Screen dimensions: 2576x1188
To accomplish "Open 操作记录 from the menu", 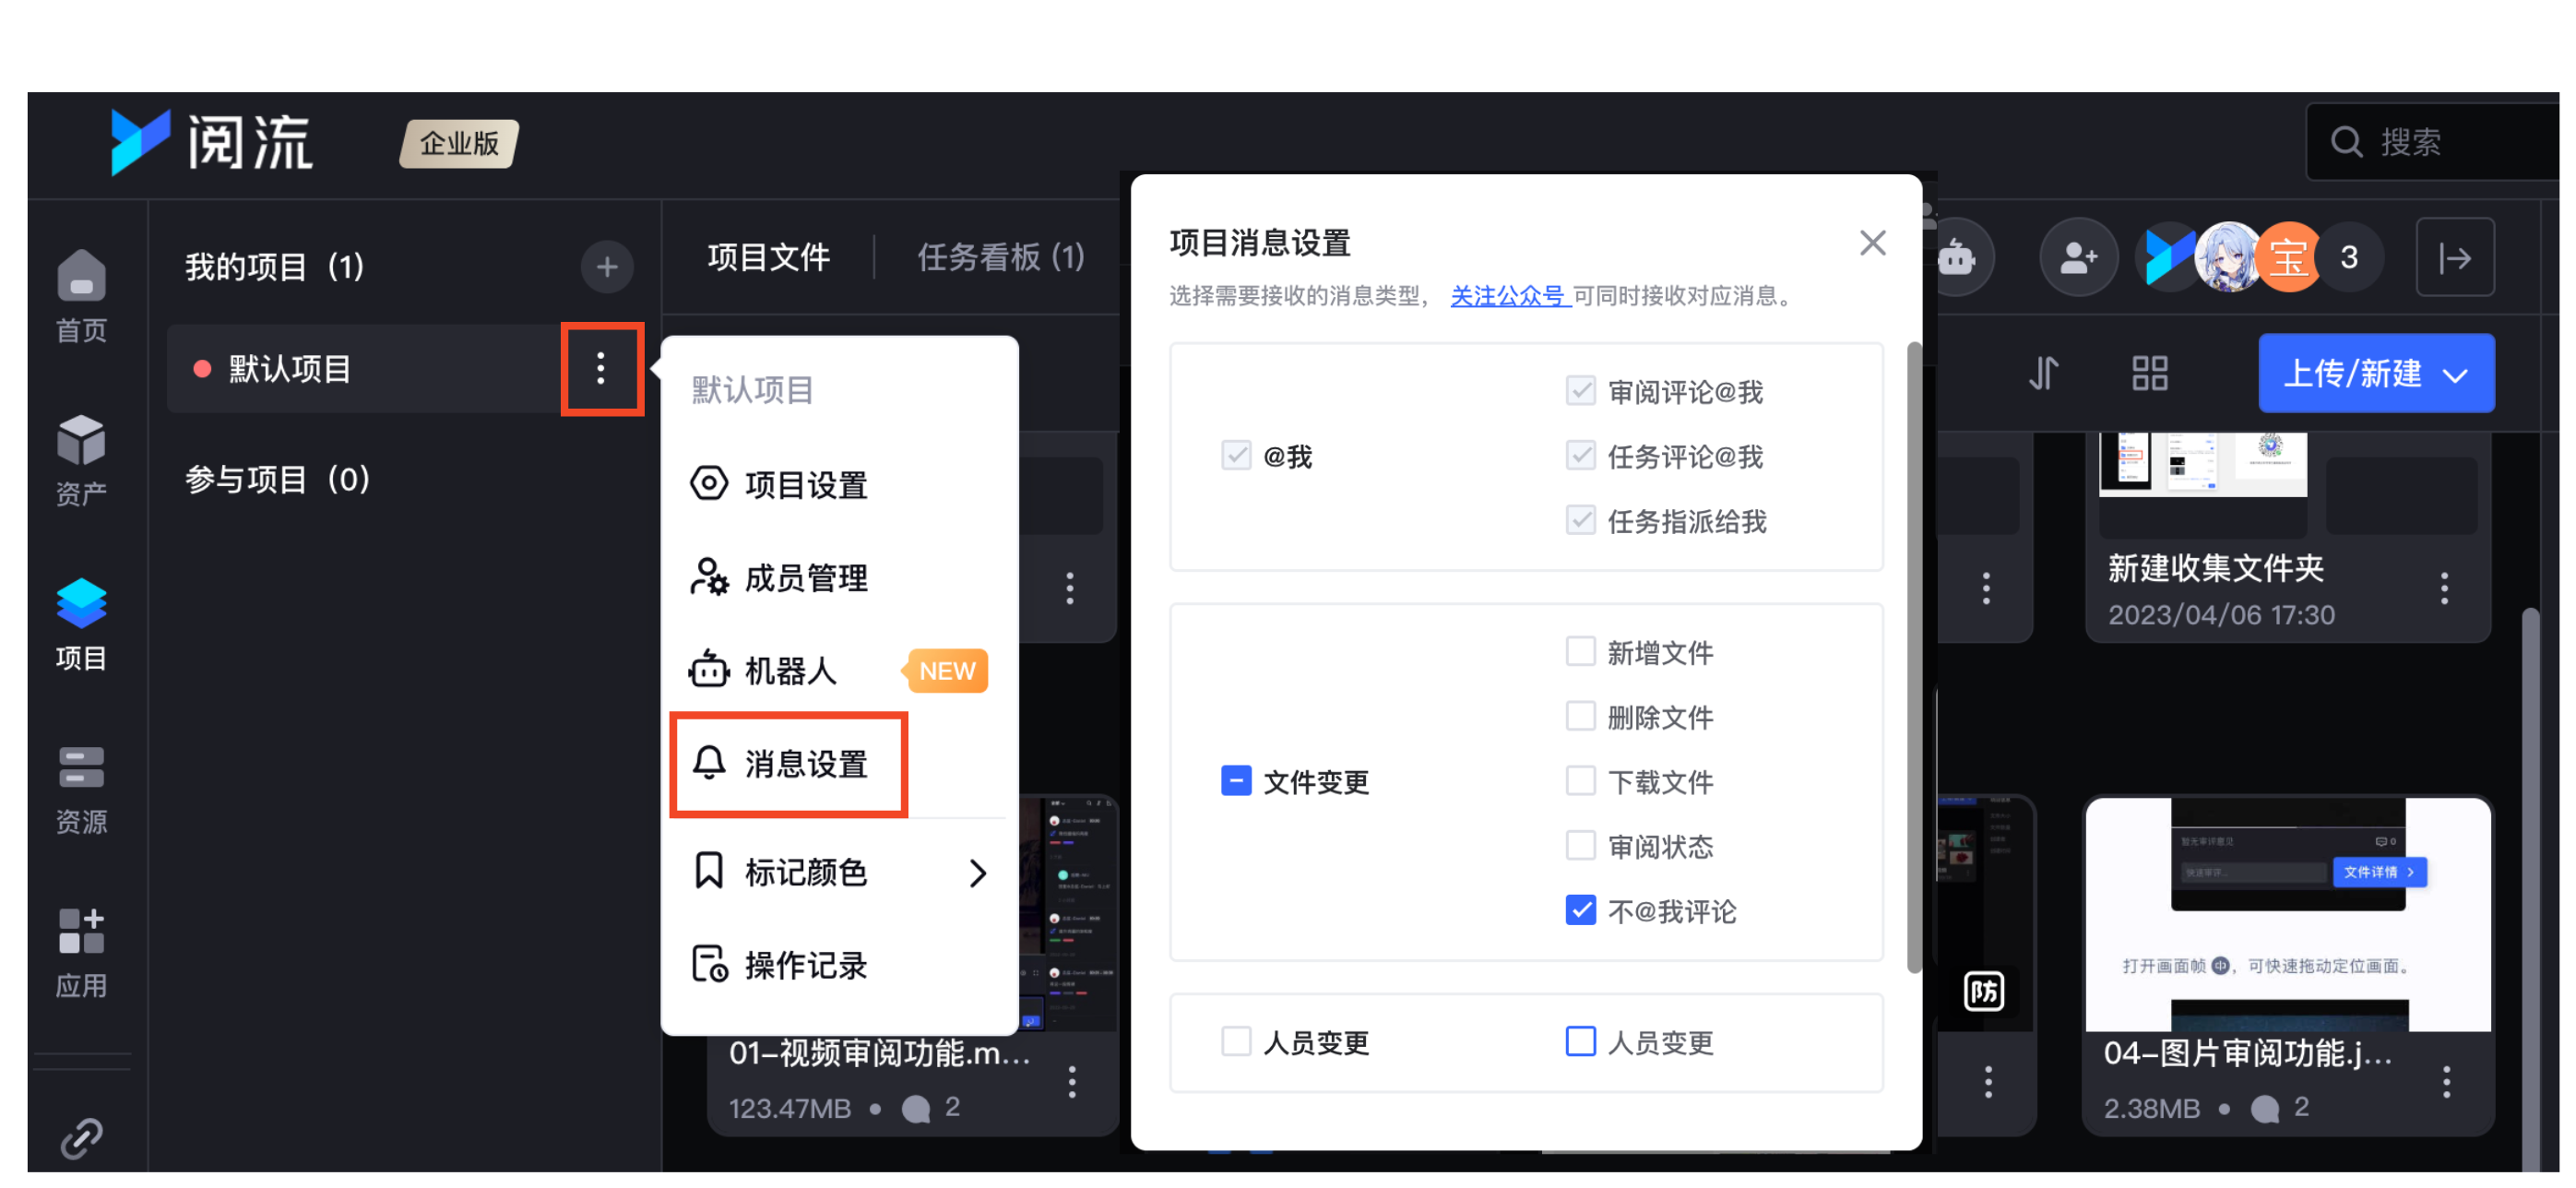I will pos(838,966).
